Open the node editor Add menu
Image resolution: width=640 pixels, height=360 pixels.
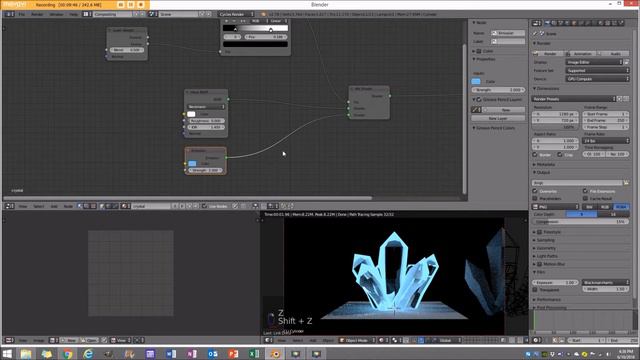54,206
